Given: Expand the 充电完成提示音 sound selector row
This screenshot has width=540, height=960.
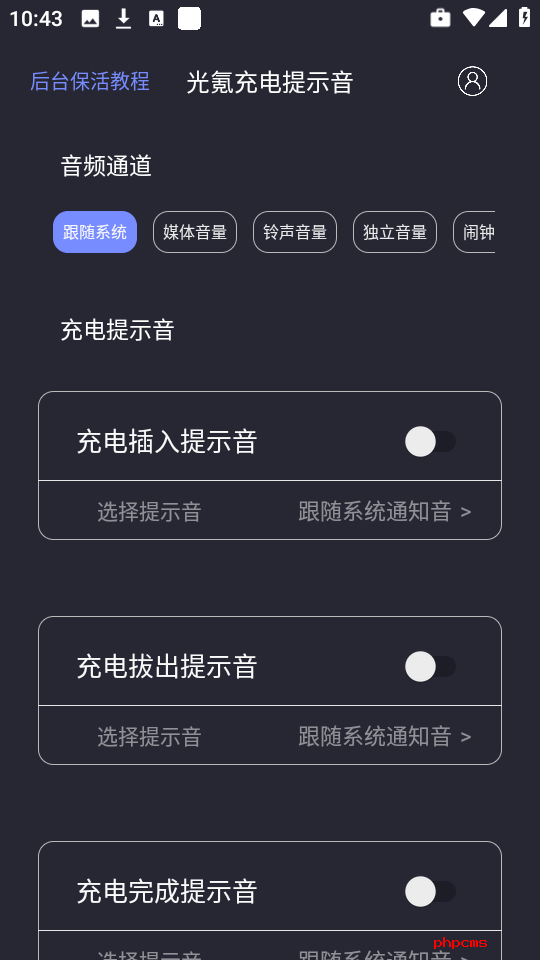Looking at the screenshot, I should 270,946.
